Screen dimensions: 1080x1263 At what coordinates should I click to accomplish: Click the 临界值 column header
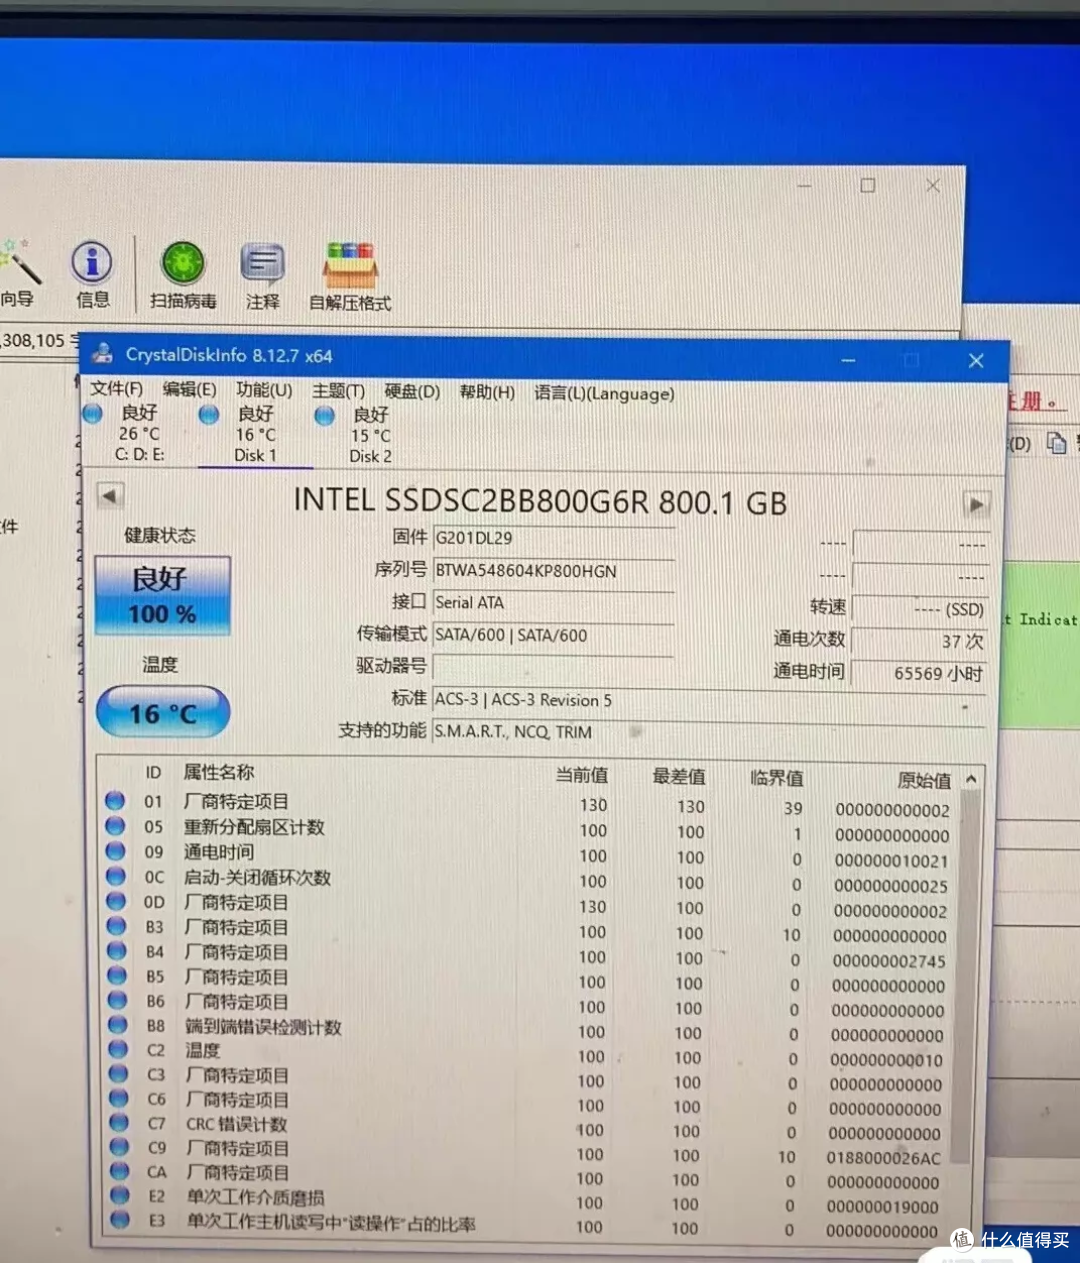[777, 777]
